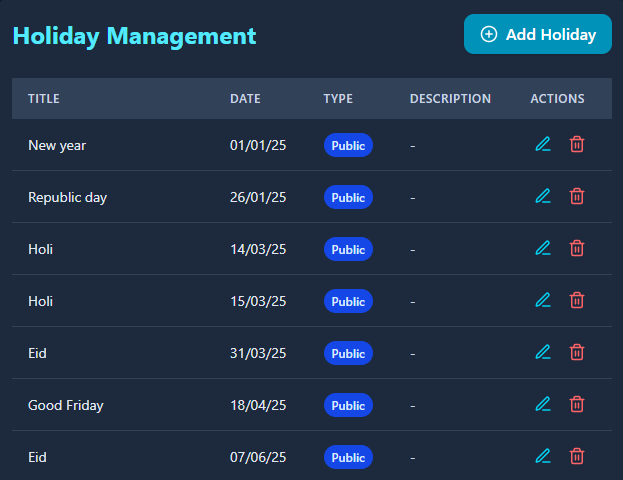Click the date 07/06/25
Screen dimensions: 623x480
click(258, 457)
